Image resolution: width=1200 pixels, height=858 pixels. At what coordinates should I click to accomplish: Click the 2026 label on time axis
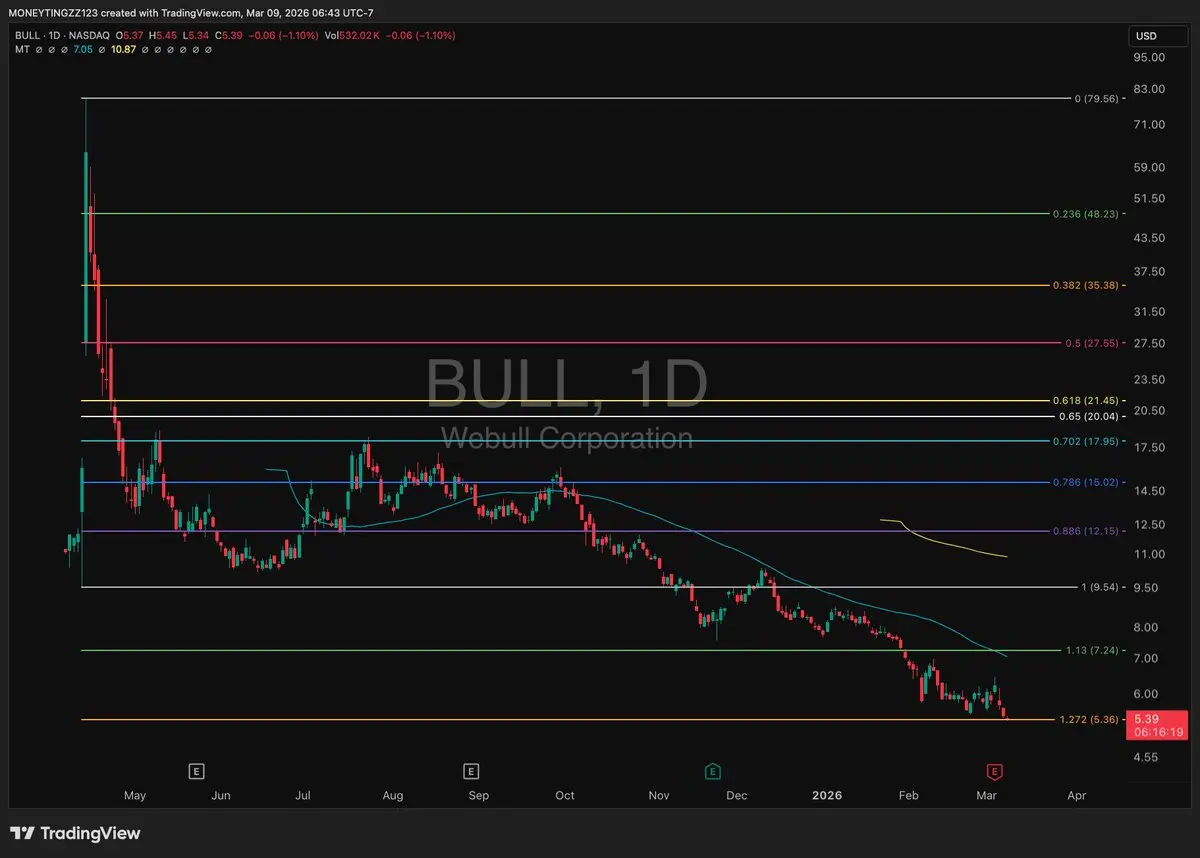tap(827, 796)
